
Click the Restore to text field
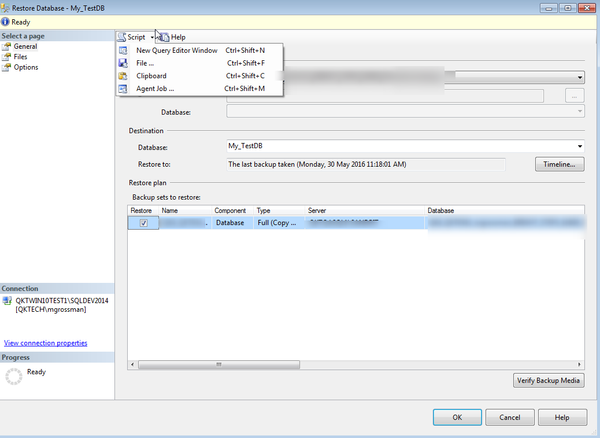(365, 164)
